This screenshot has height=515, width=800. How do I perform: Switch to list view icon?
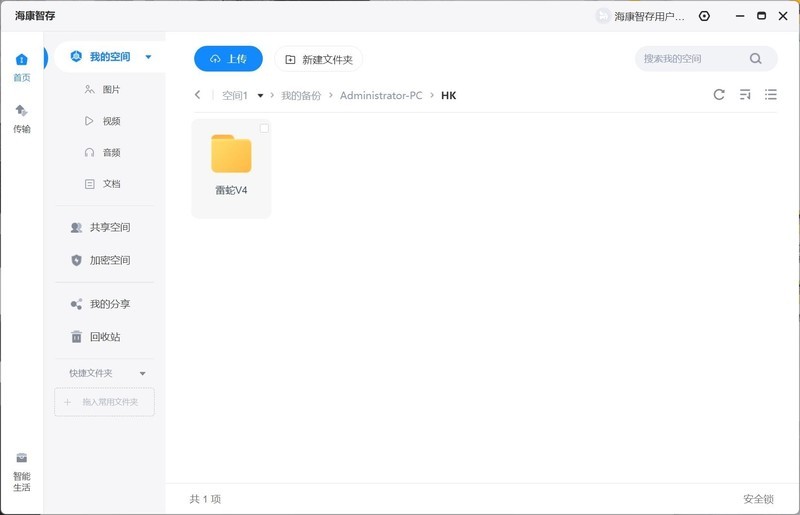point(770,94)
